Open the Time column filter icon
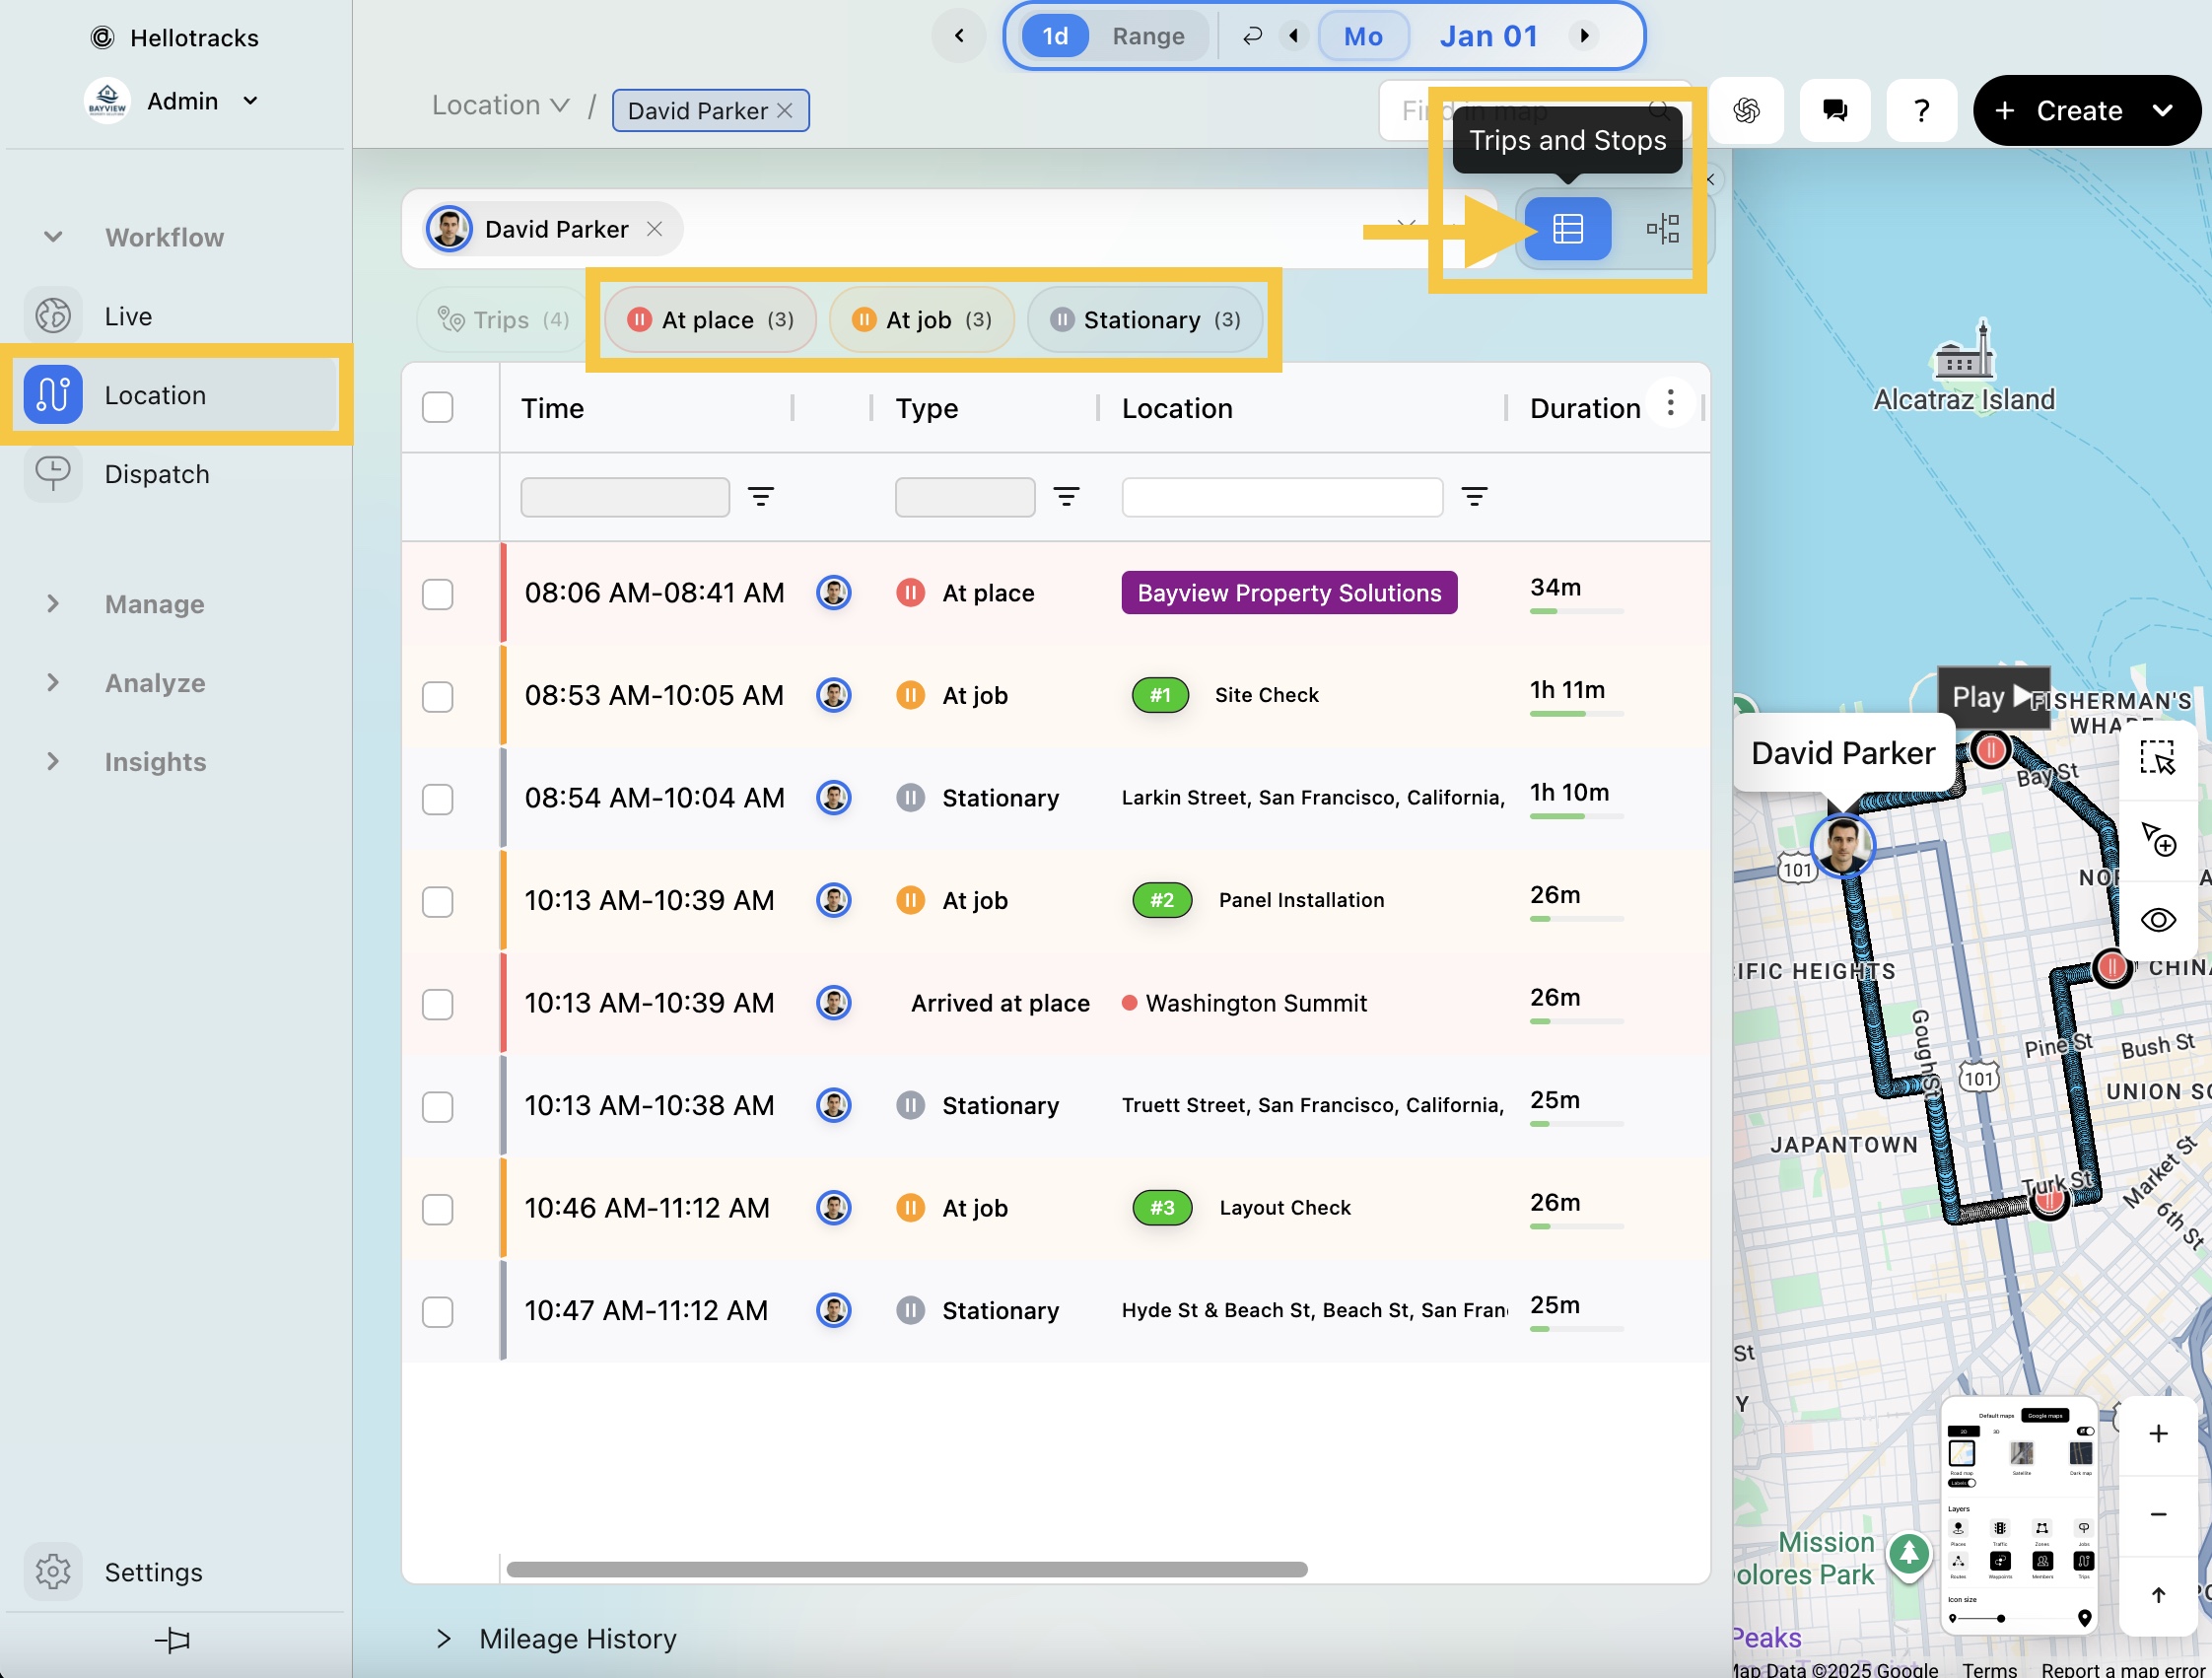 click(761, 497)
